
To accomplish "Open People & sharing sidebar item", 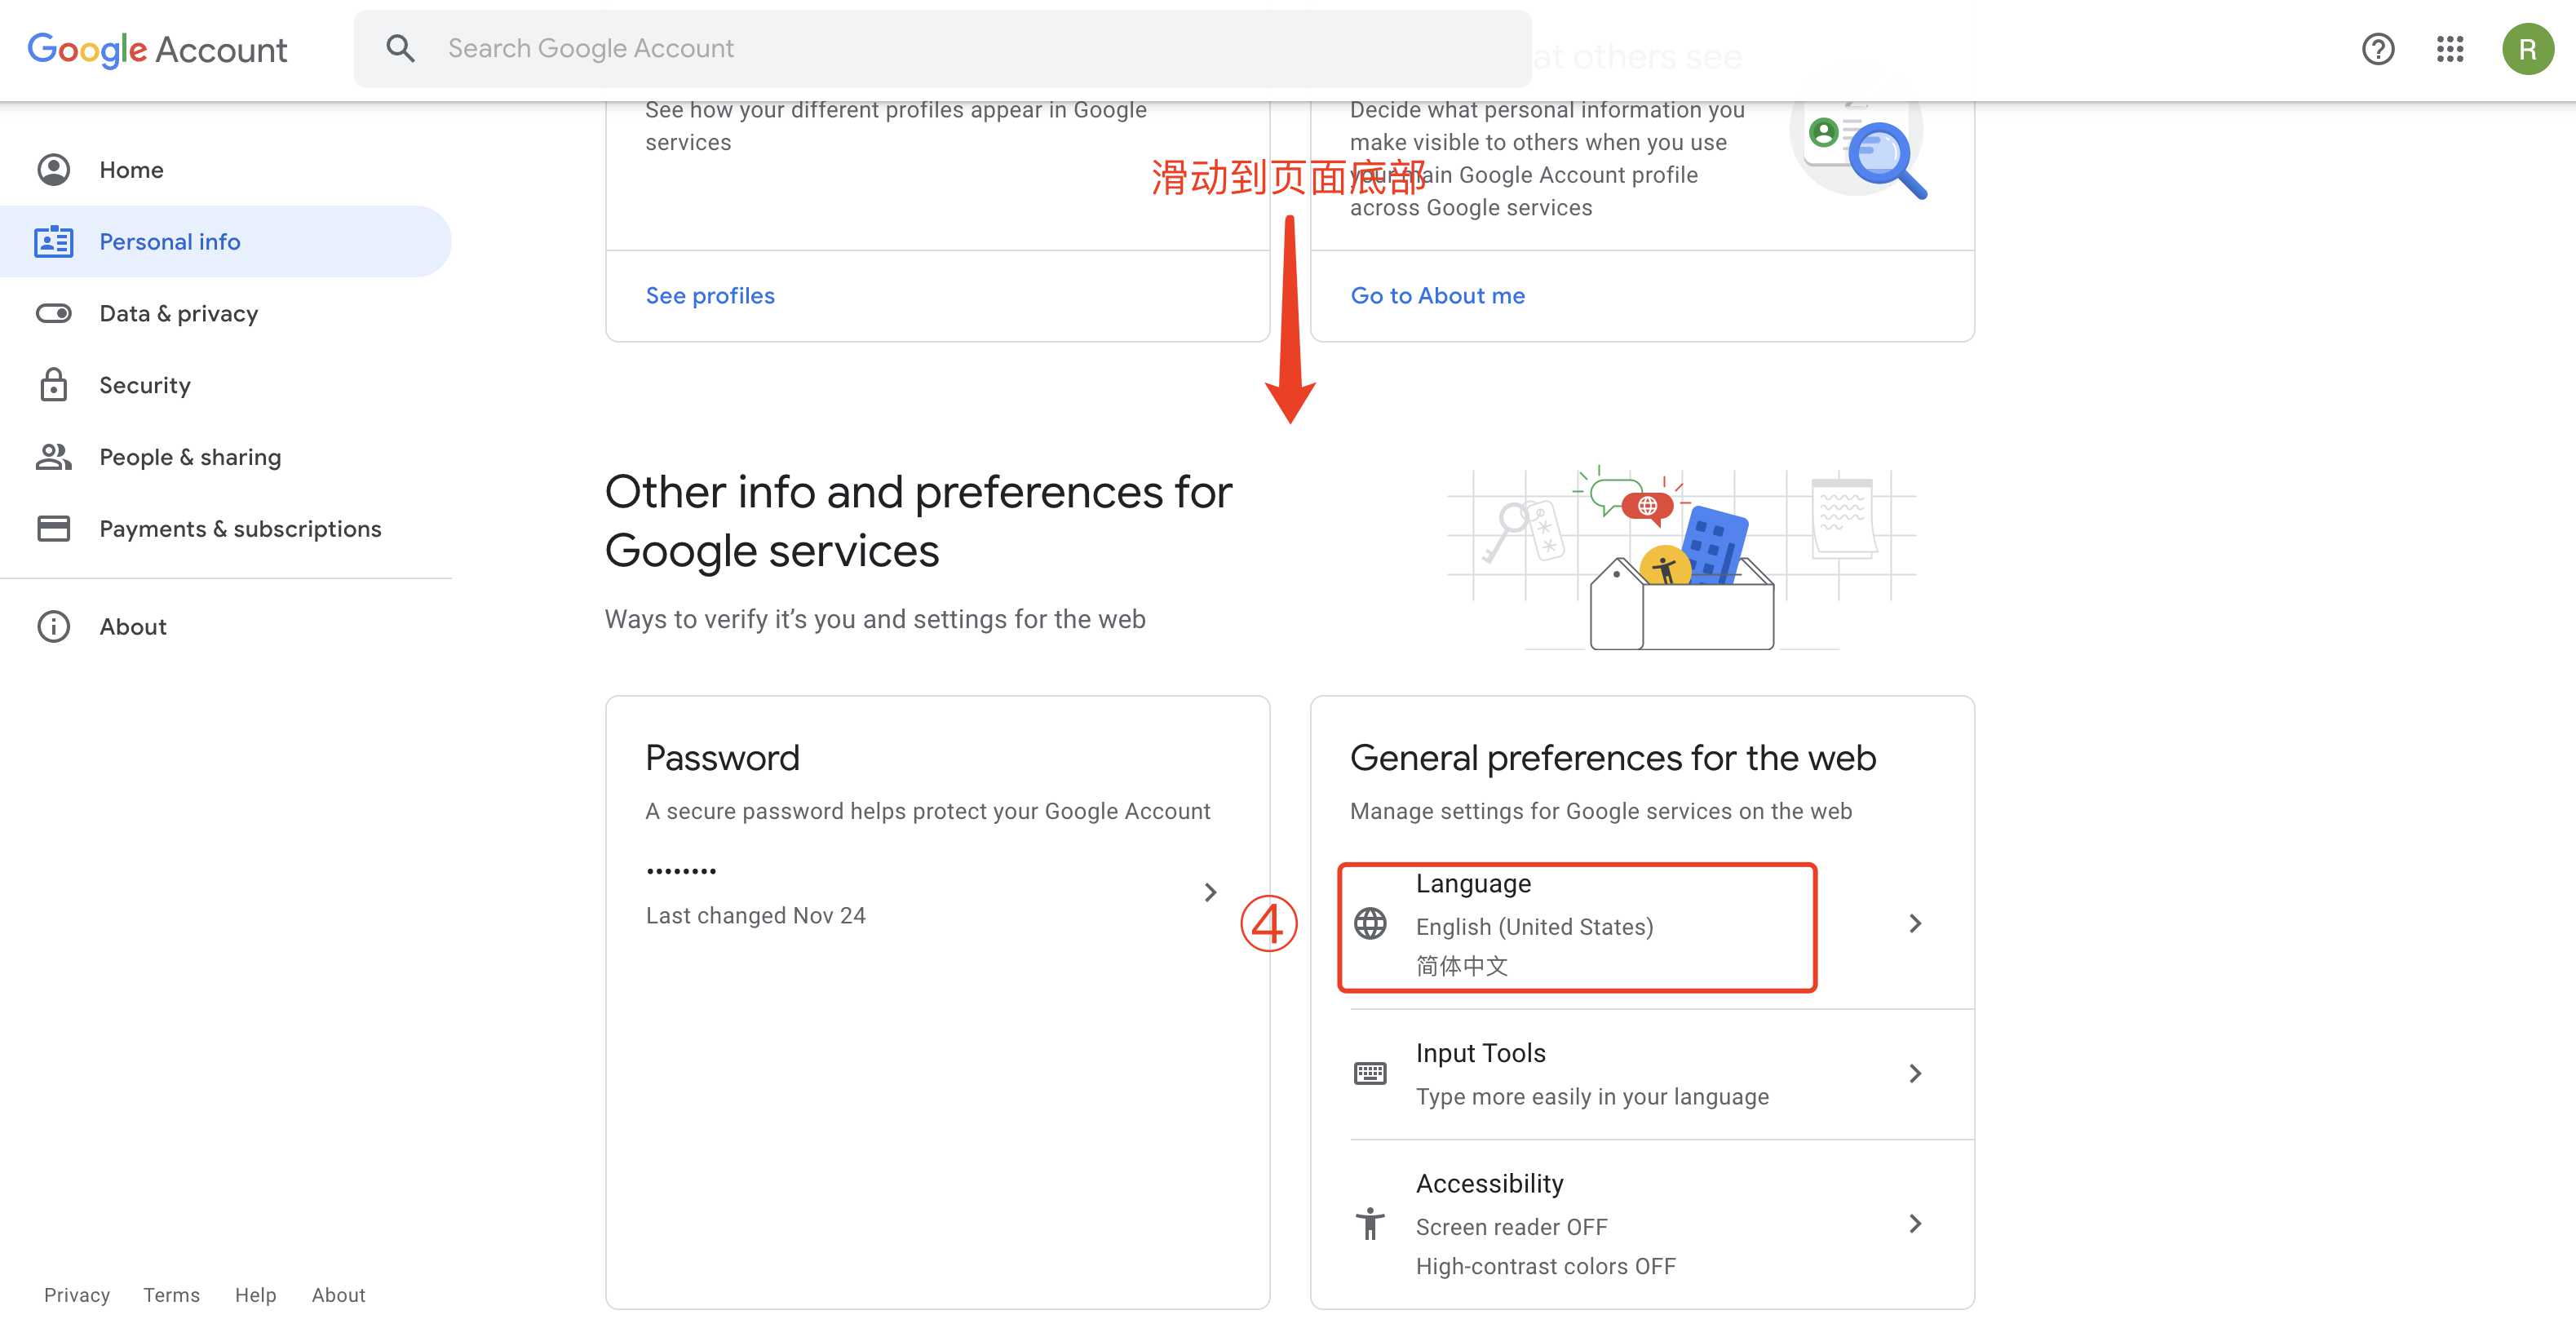I will click(190, 457).
